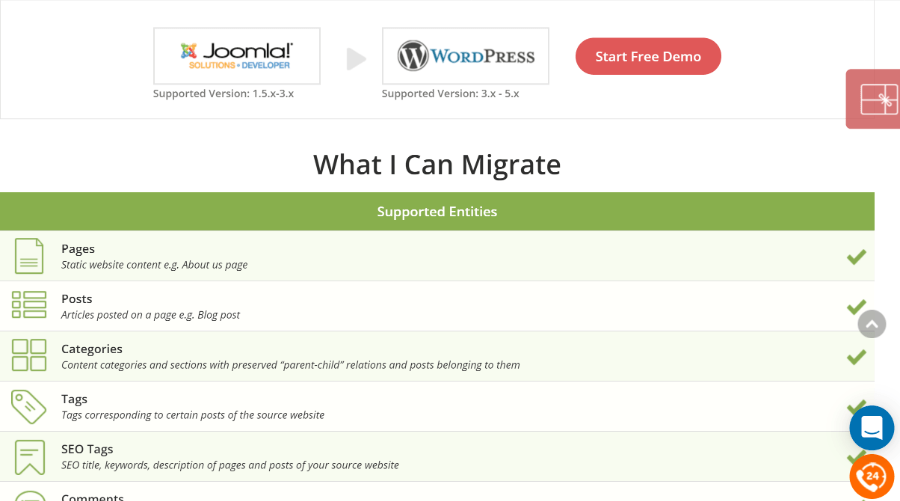Click the checkmark in the Categories row

(856, 357)
